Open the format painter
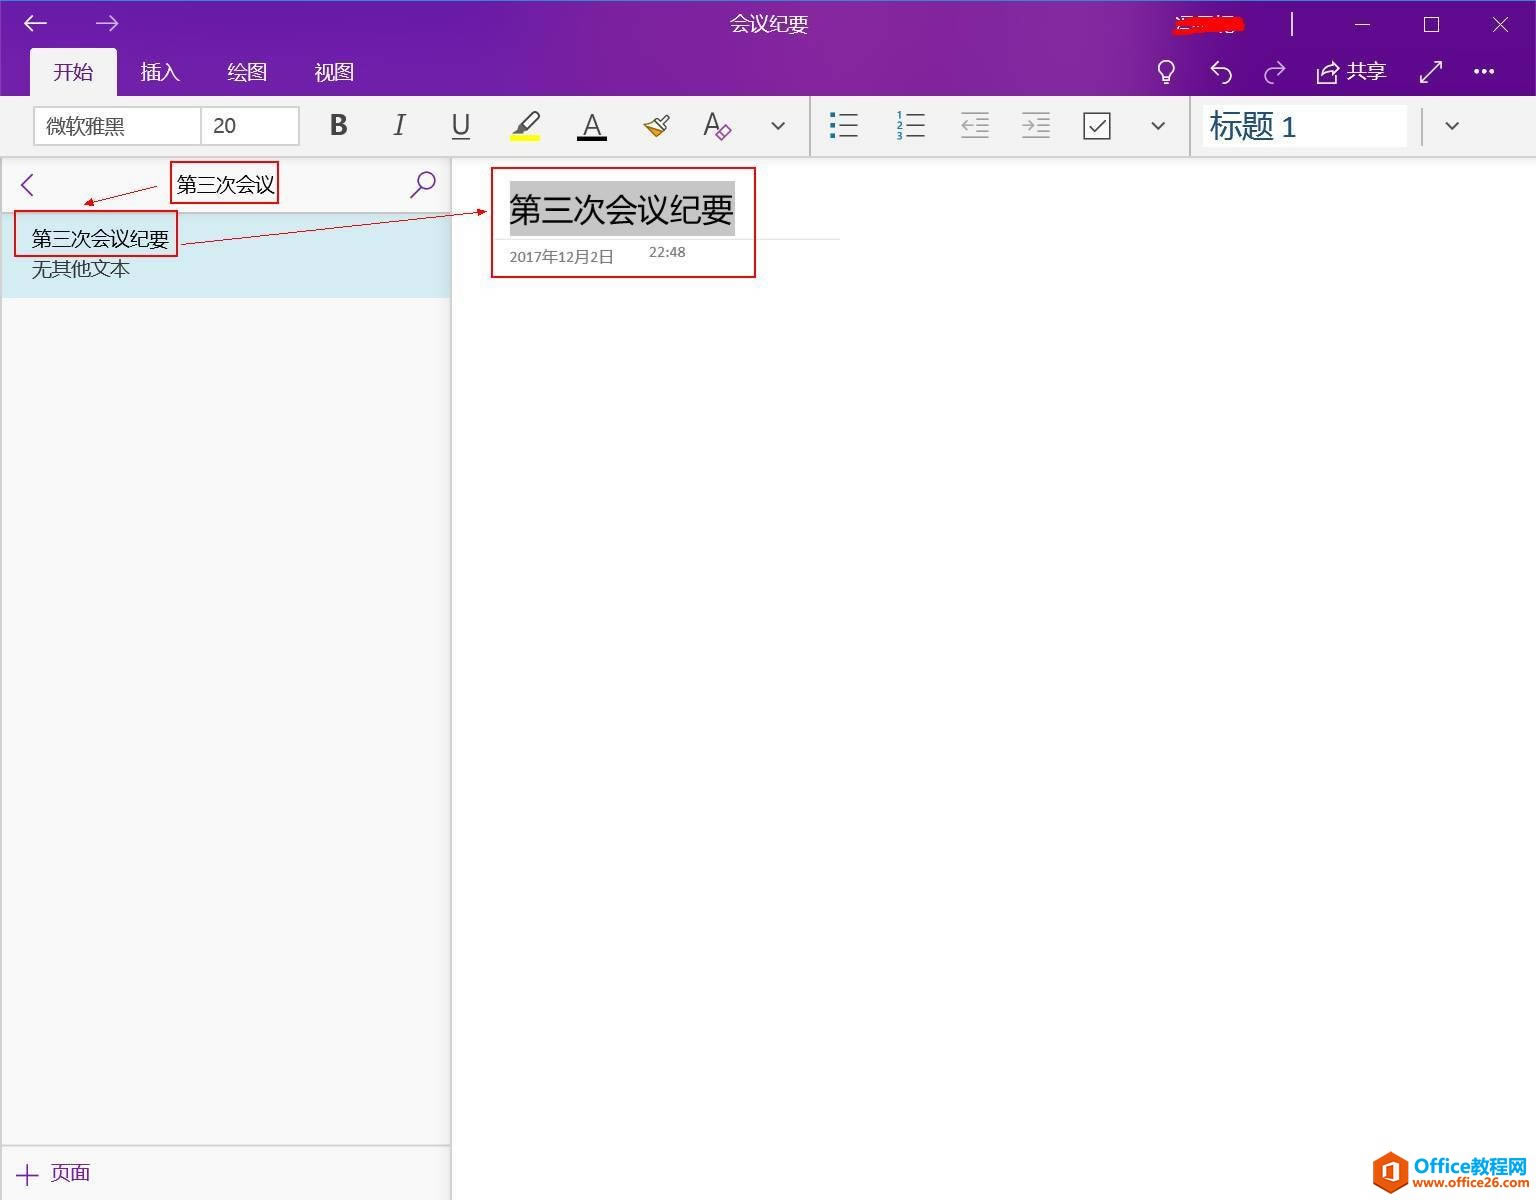This screenshot has height=1200, width=1536. tap(656, 126)
